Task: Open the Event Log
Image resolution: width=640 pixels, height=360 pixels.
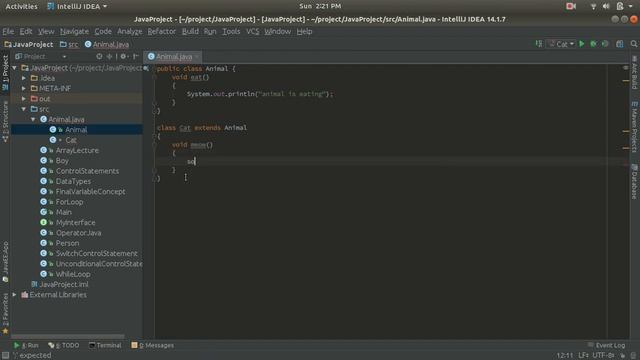Action: click(x=606, y=345)
